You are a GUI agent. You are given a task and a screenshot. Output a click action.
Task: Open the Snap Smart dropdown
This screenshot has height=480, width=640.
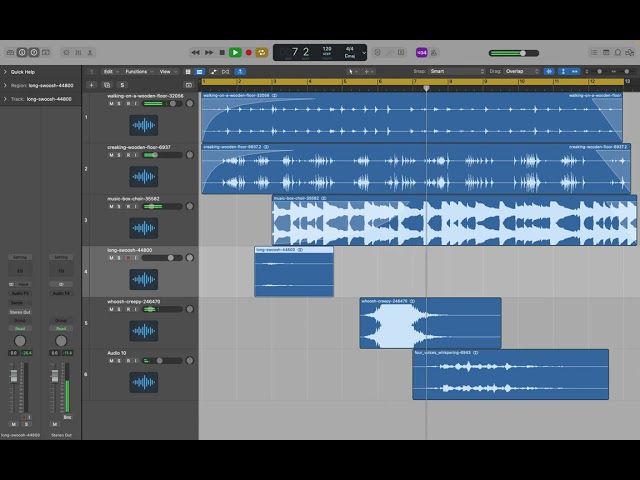pyautogui.click(x=457, y=71)
